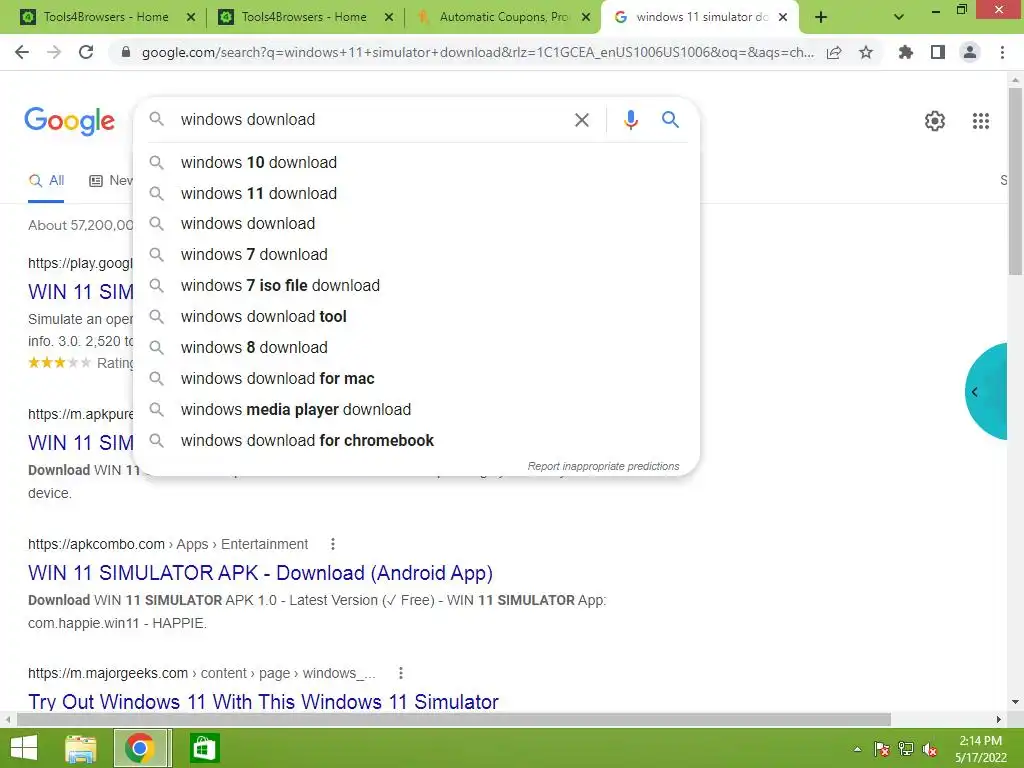The width and height of the screenshot is (1024, 768).
Task: Open the Google apps grid
Action: click(980, 121)
